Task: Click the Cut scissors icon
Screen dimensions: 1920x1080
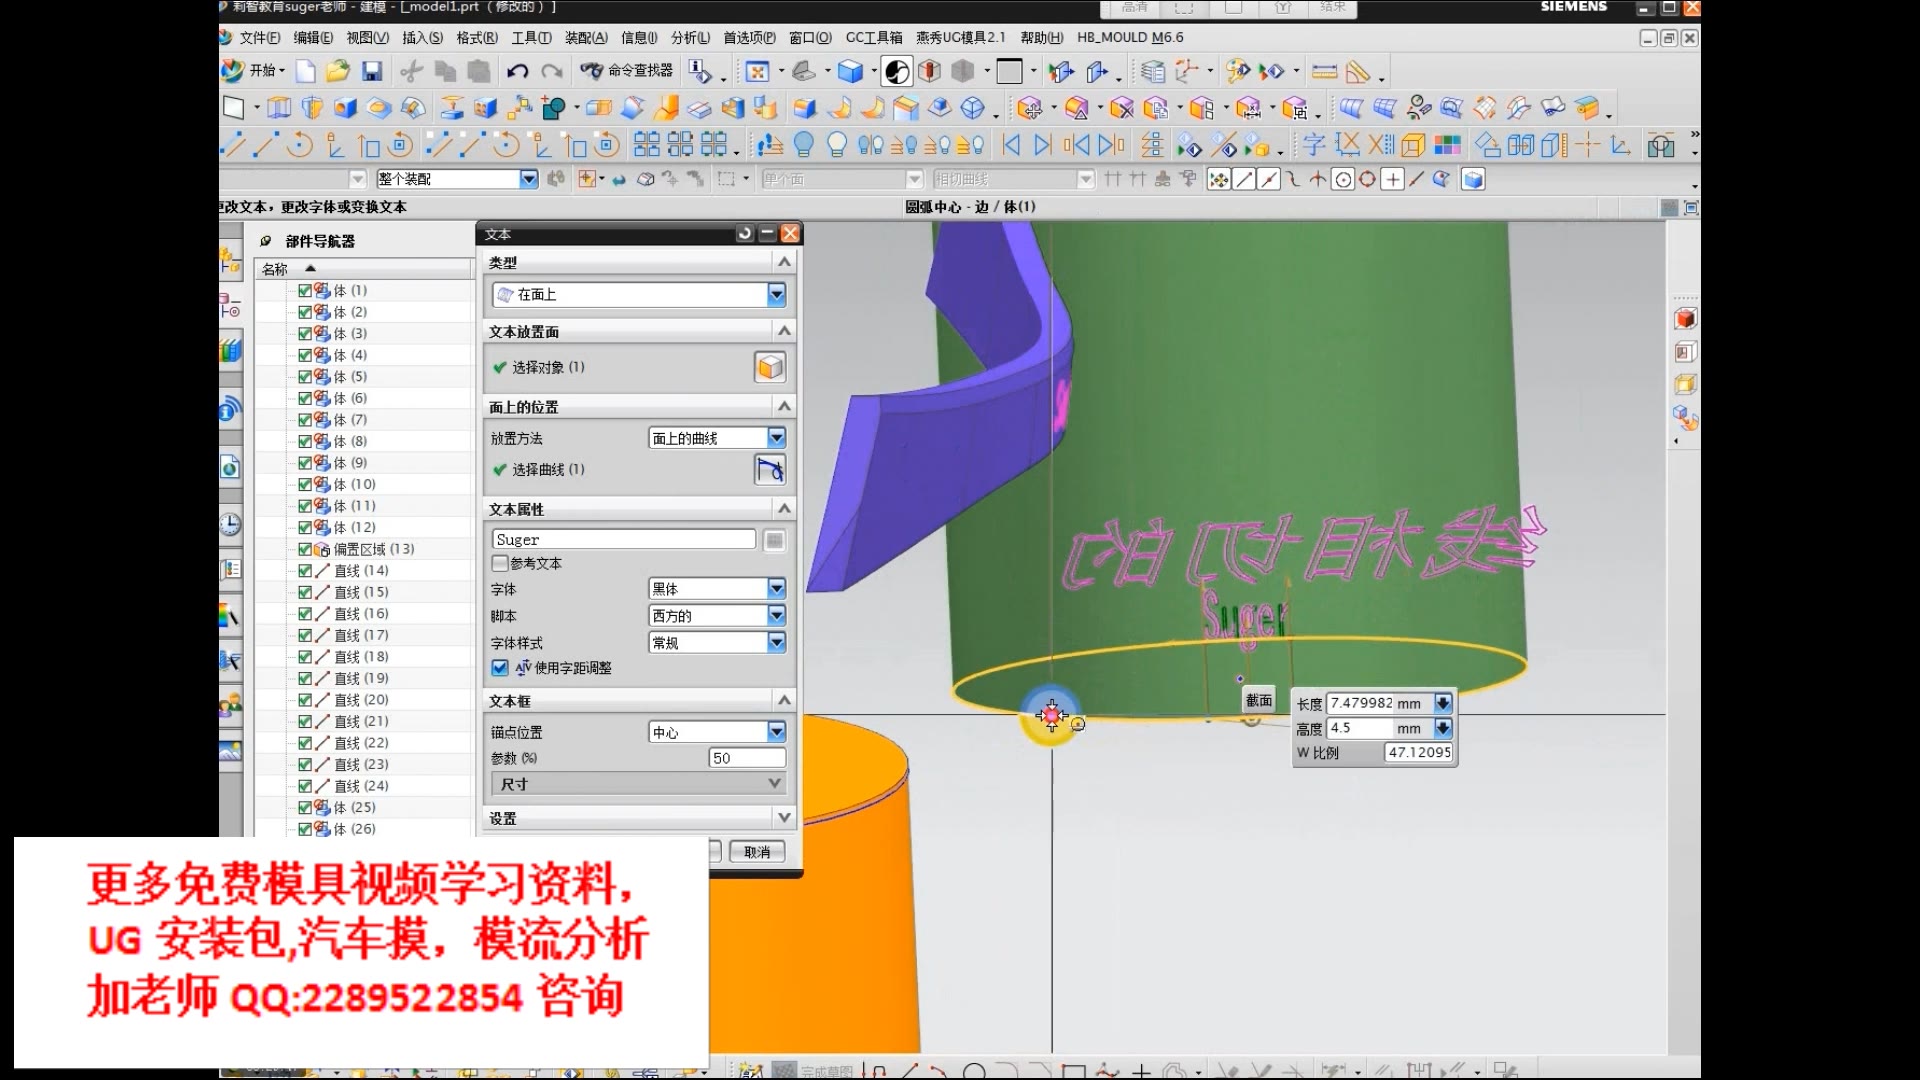Action: tap(411, 71)
